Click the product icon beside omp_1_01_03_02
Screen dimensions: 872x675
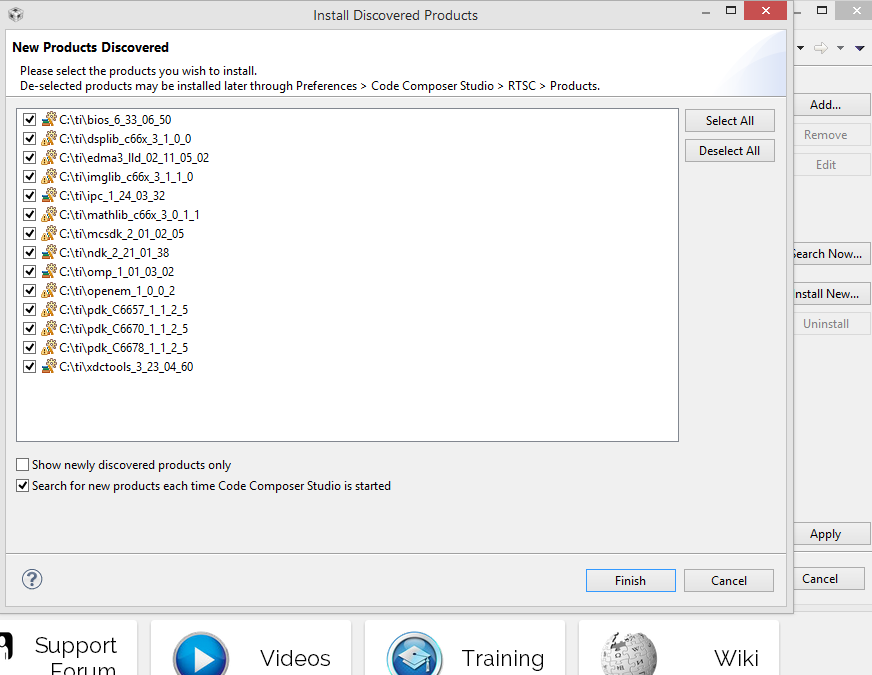coord(49,271)
